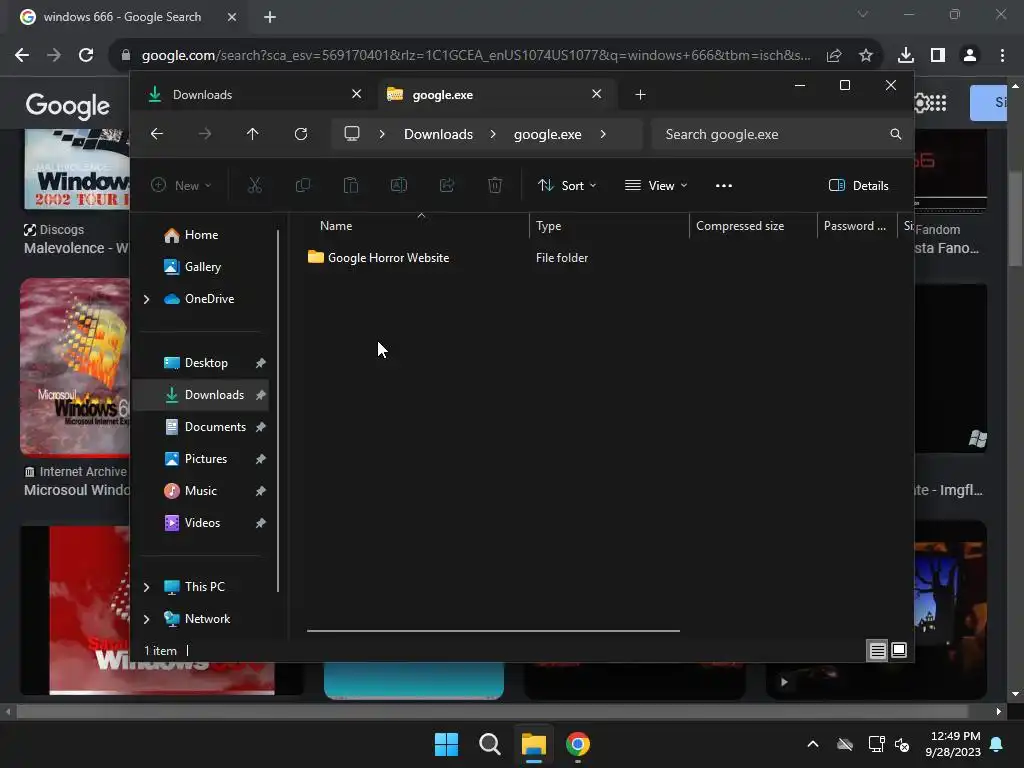Toggle the Details pane

point(858,185)
